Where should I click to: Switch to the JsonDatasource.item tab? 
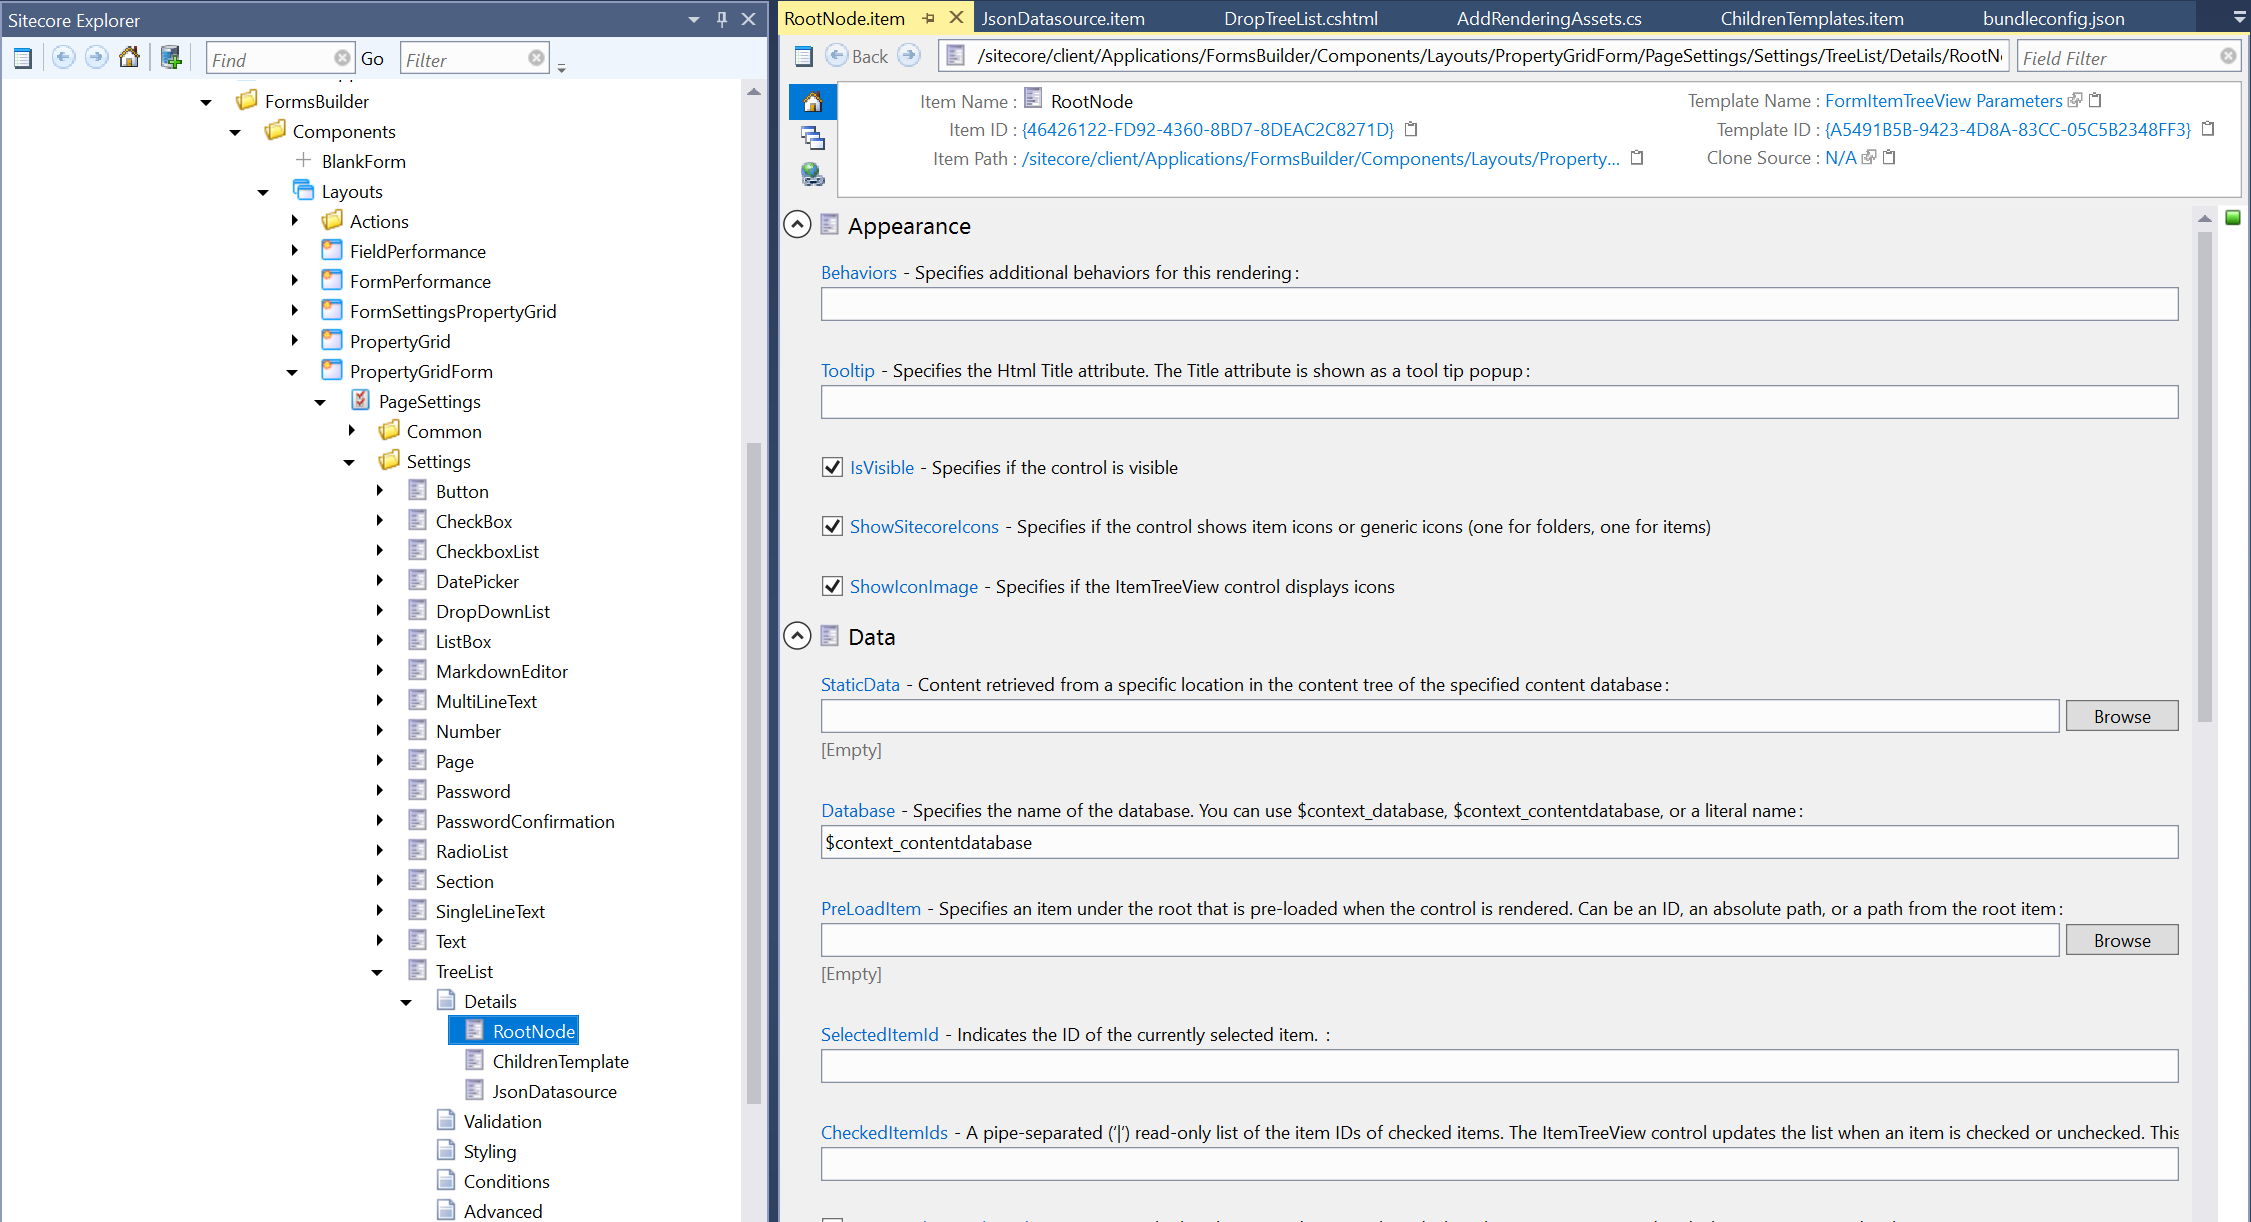tap(1063, 19)
